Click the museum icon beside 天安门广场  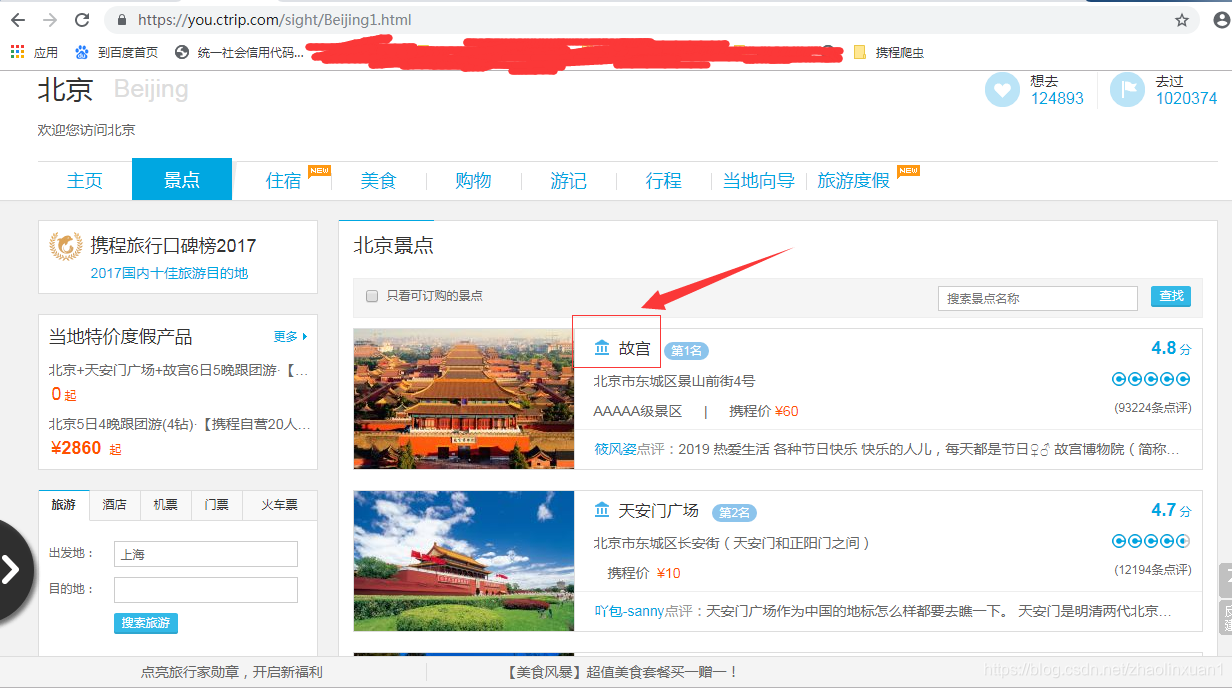(602, 510)
